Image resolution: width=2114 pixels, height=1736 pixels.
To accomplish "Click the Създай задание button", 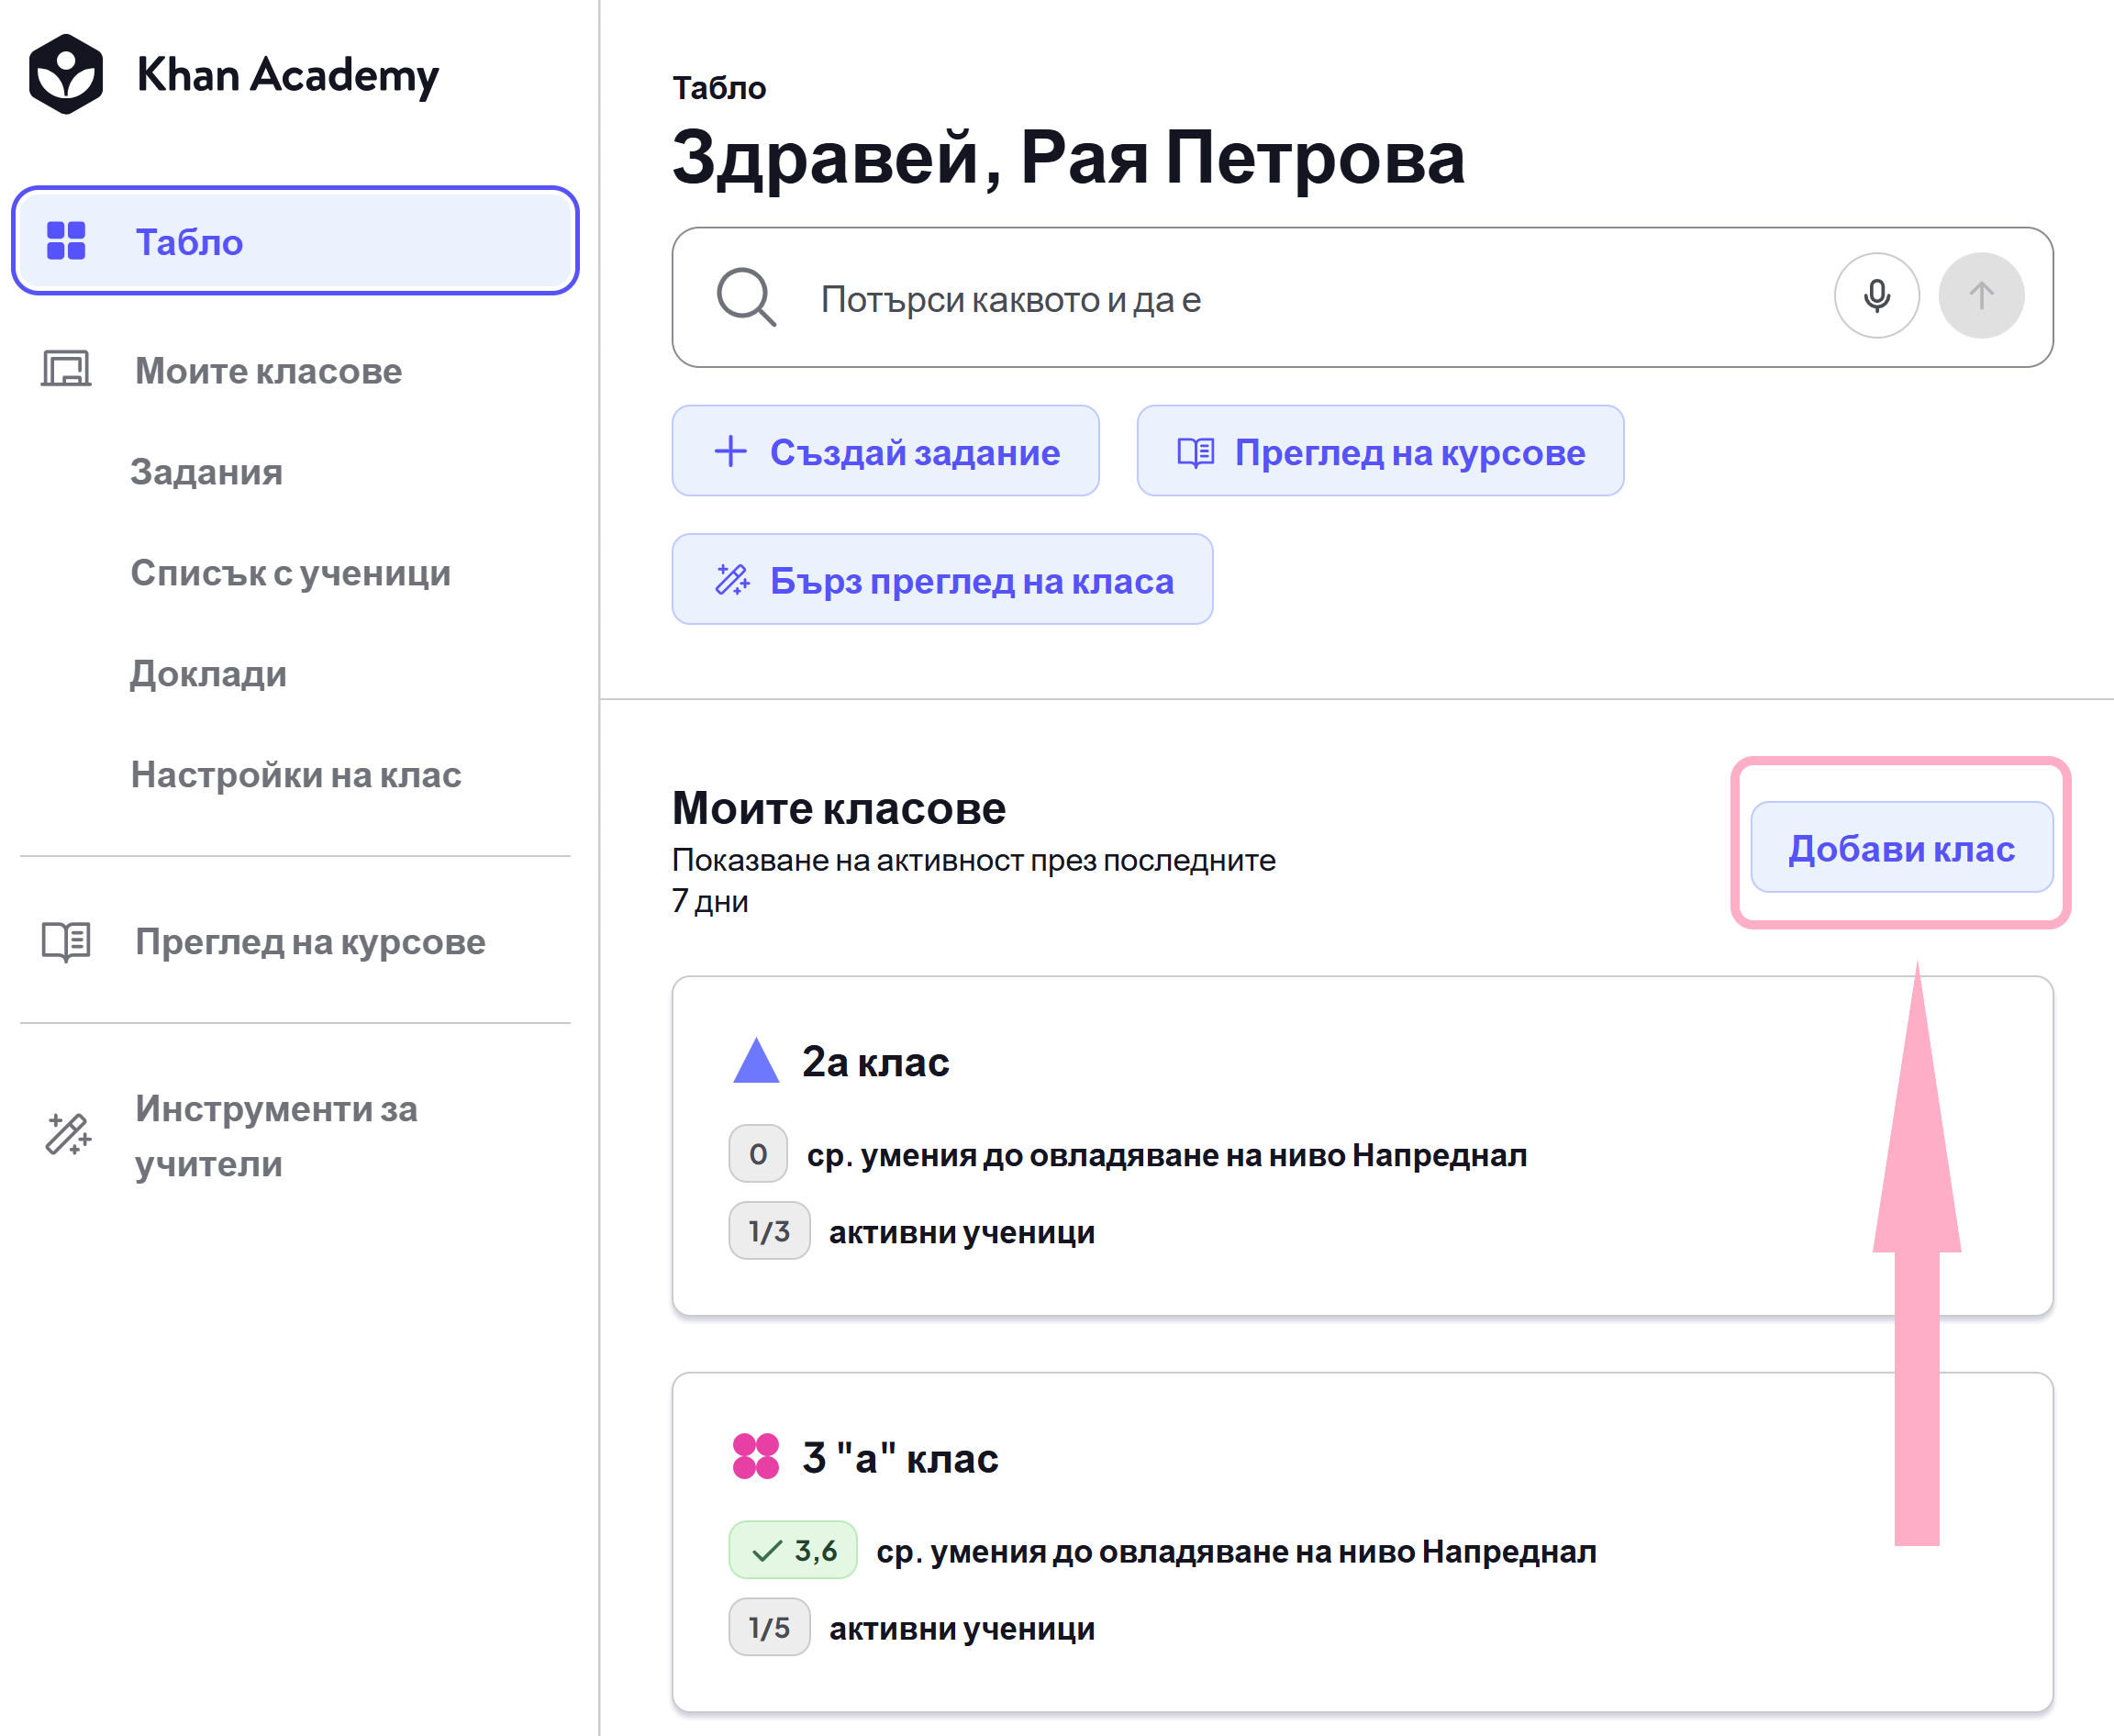I will click(x=886, y=451).
